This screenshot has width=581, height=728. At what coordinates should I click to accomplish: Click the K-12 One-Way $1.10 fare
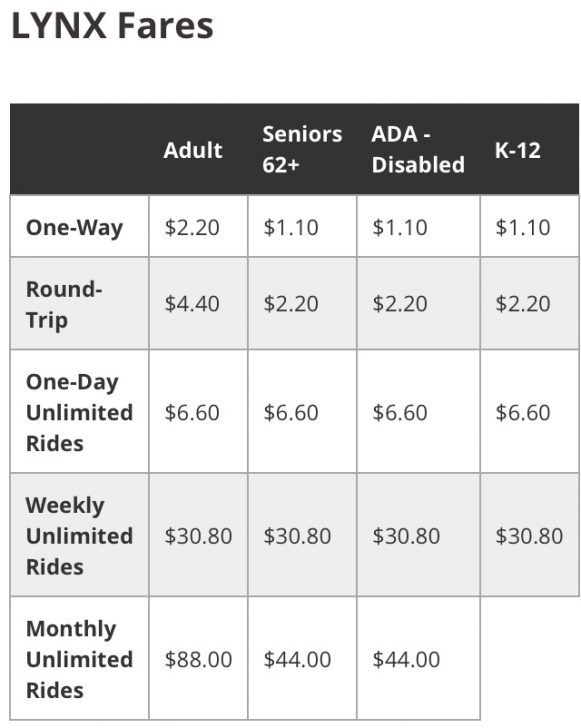(522, 228)
